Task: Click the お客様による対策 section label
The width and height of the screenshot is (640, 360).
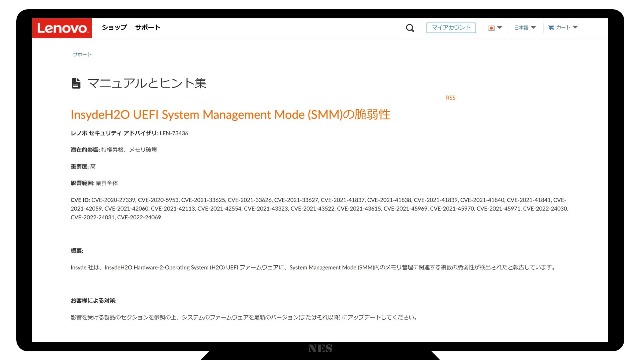Action: click(x=93, y=300)
